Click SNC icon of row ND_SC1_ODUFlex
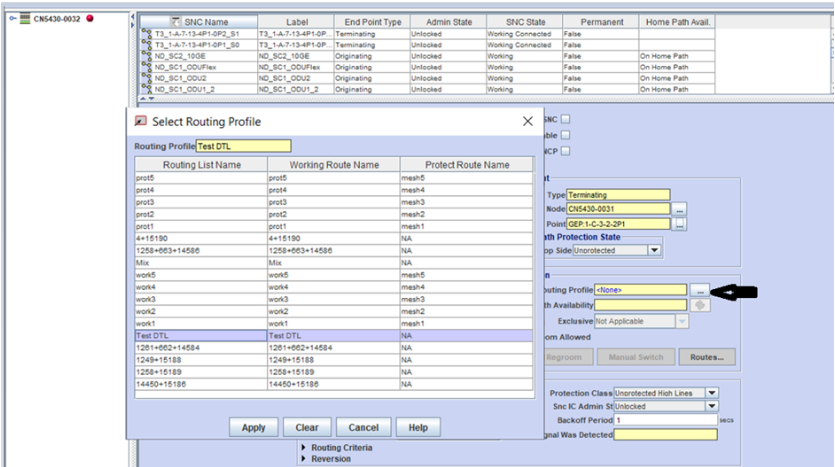 (x=146, y=67)
